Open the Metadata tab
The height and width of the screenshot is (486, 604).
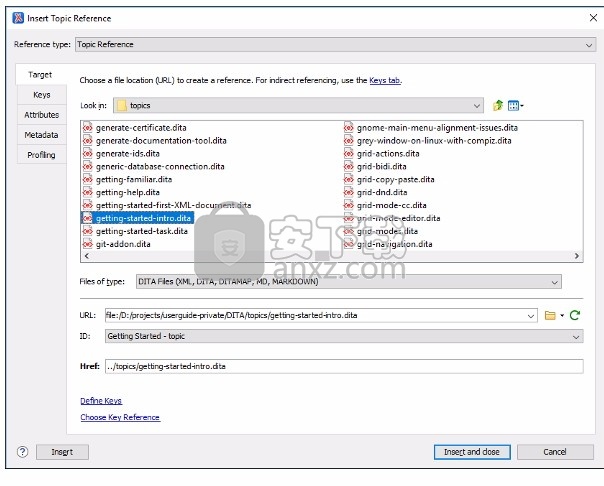point(42,135)
